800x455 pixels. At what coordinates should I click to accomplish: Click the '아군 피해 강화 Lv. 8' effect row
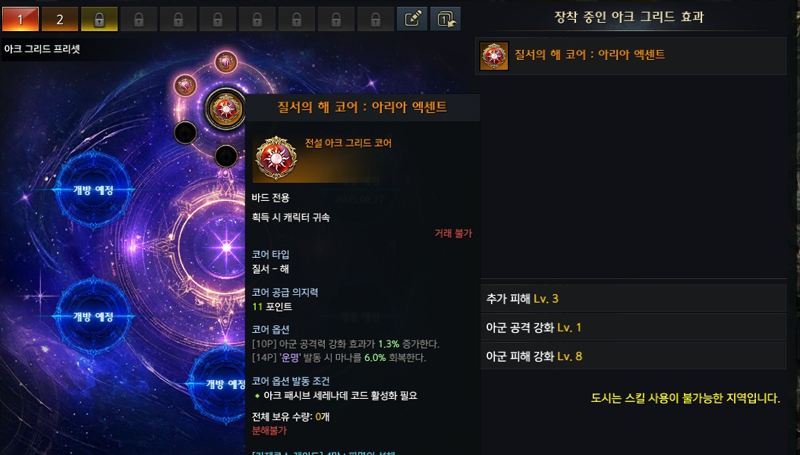[633, 356]
